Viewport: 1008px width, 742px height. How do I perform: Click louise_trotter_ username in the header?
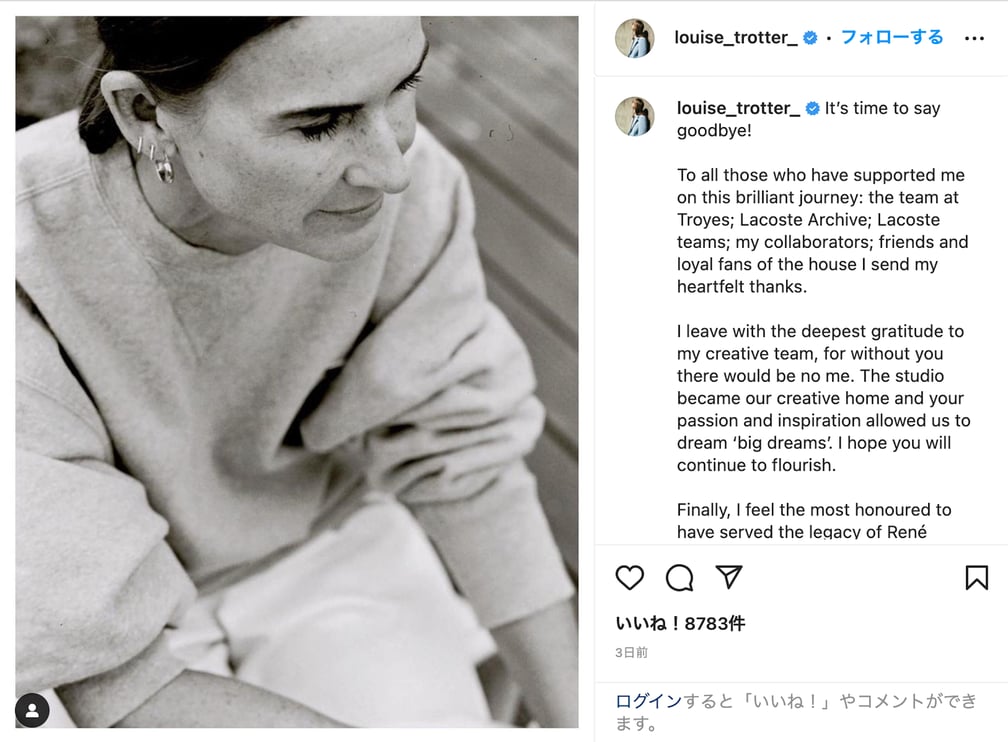736,38
